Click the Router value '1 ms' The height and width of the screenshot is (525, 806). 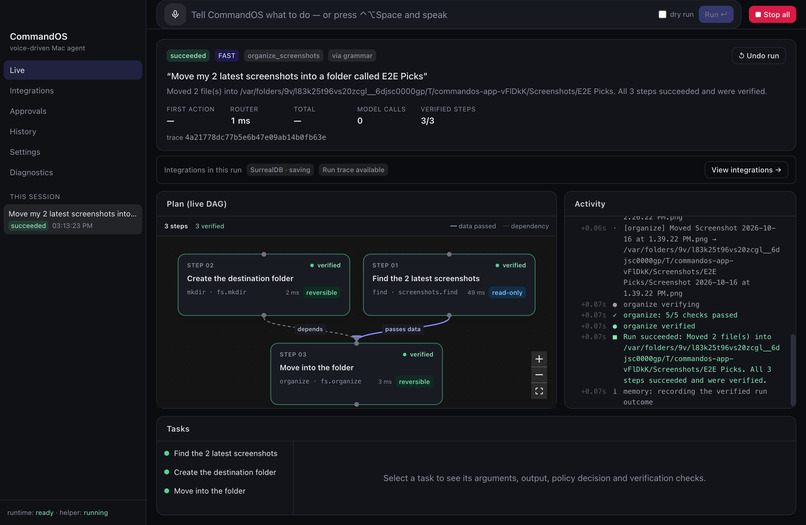tap(240, 121)
